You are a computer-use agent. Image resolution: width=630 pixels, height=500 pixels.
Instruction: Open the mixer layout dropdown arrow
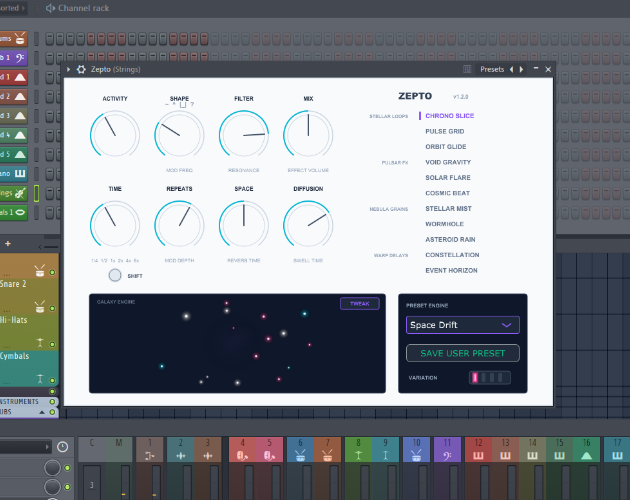(x=47, y=447)
